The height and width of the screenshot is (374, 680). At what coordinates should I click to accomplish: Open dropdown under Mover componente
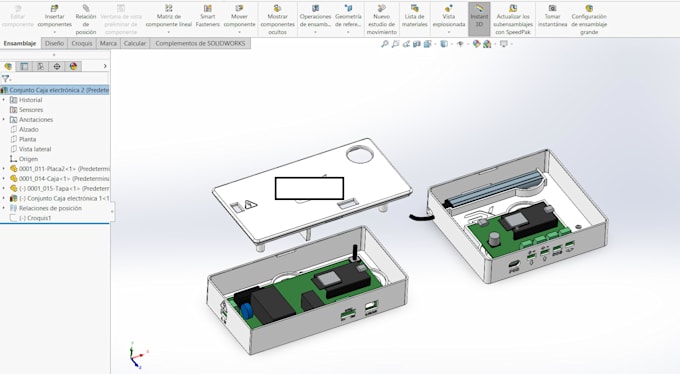[239, 32]
